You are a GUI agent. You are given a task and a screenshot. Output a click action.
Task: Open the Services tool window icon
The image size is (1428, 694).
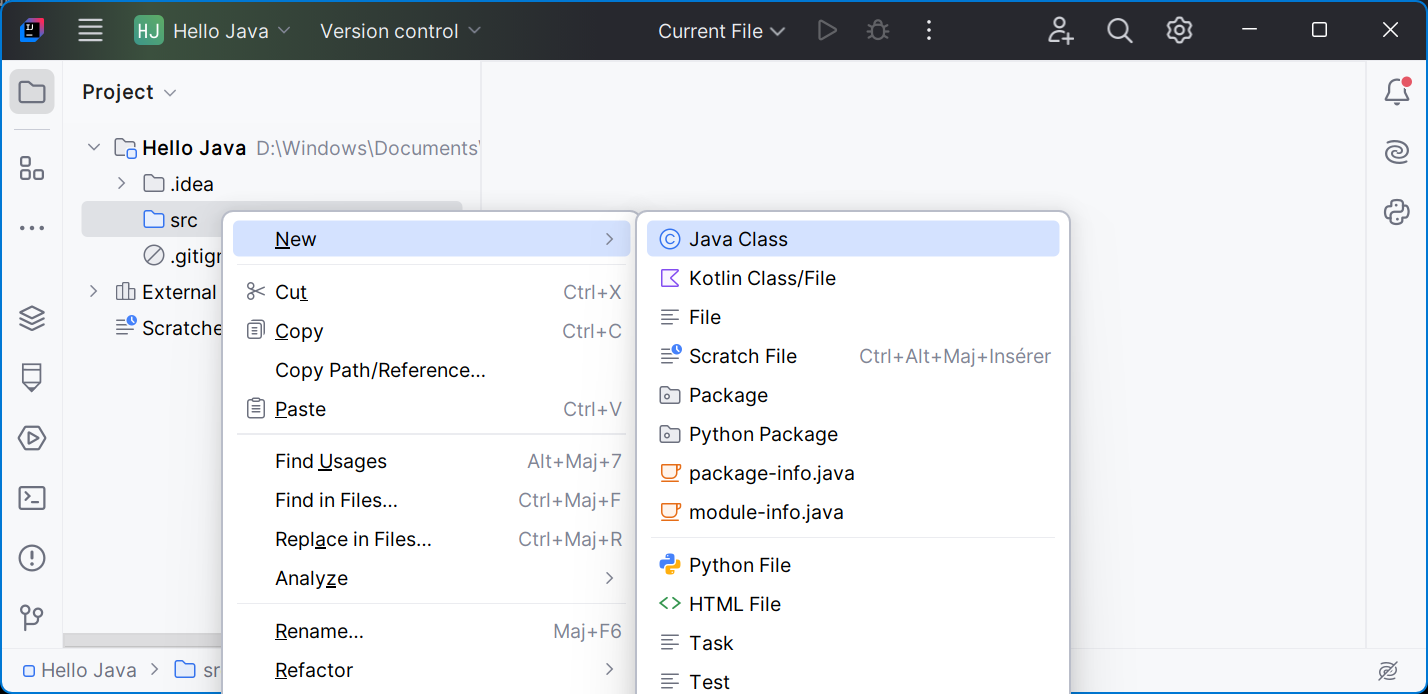(32, 439)
